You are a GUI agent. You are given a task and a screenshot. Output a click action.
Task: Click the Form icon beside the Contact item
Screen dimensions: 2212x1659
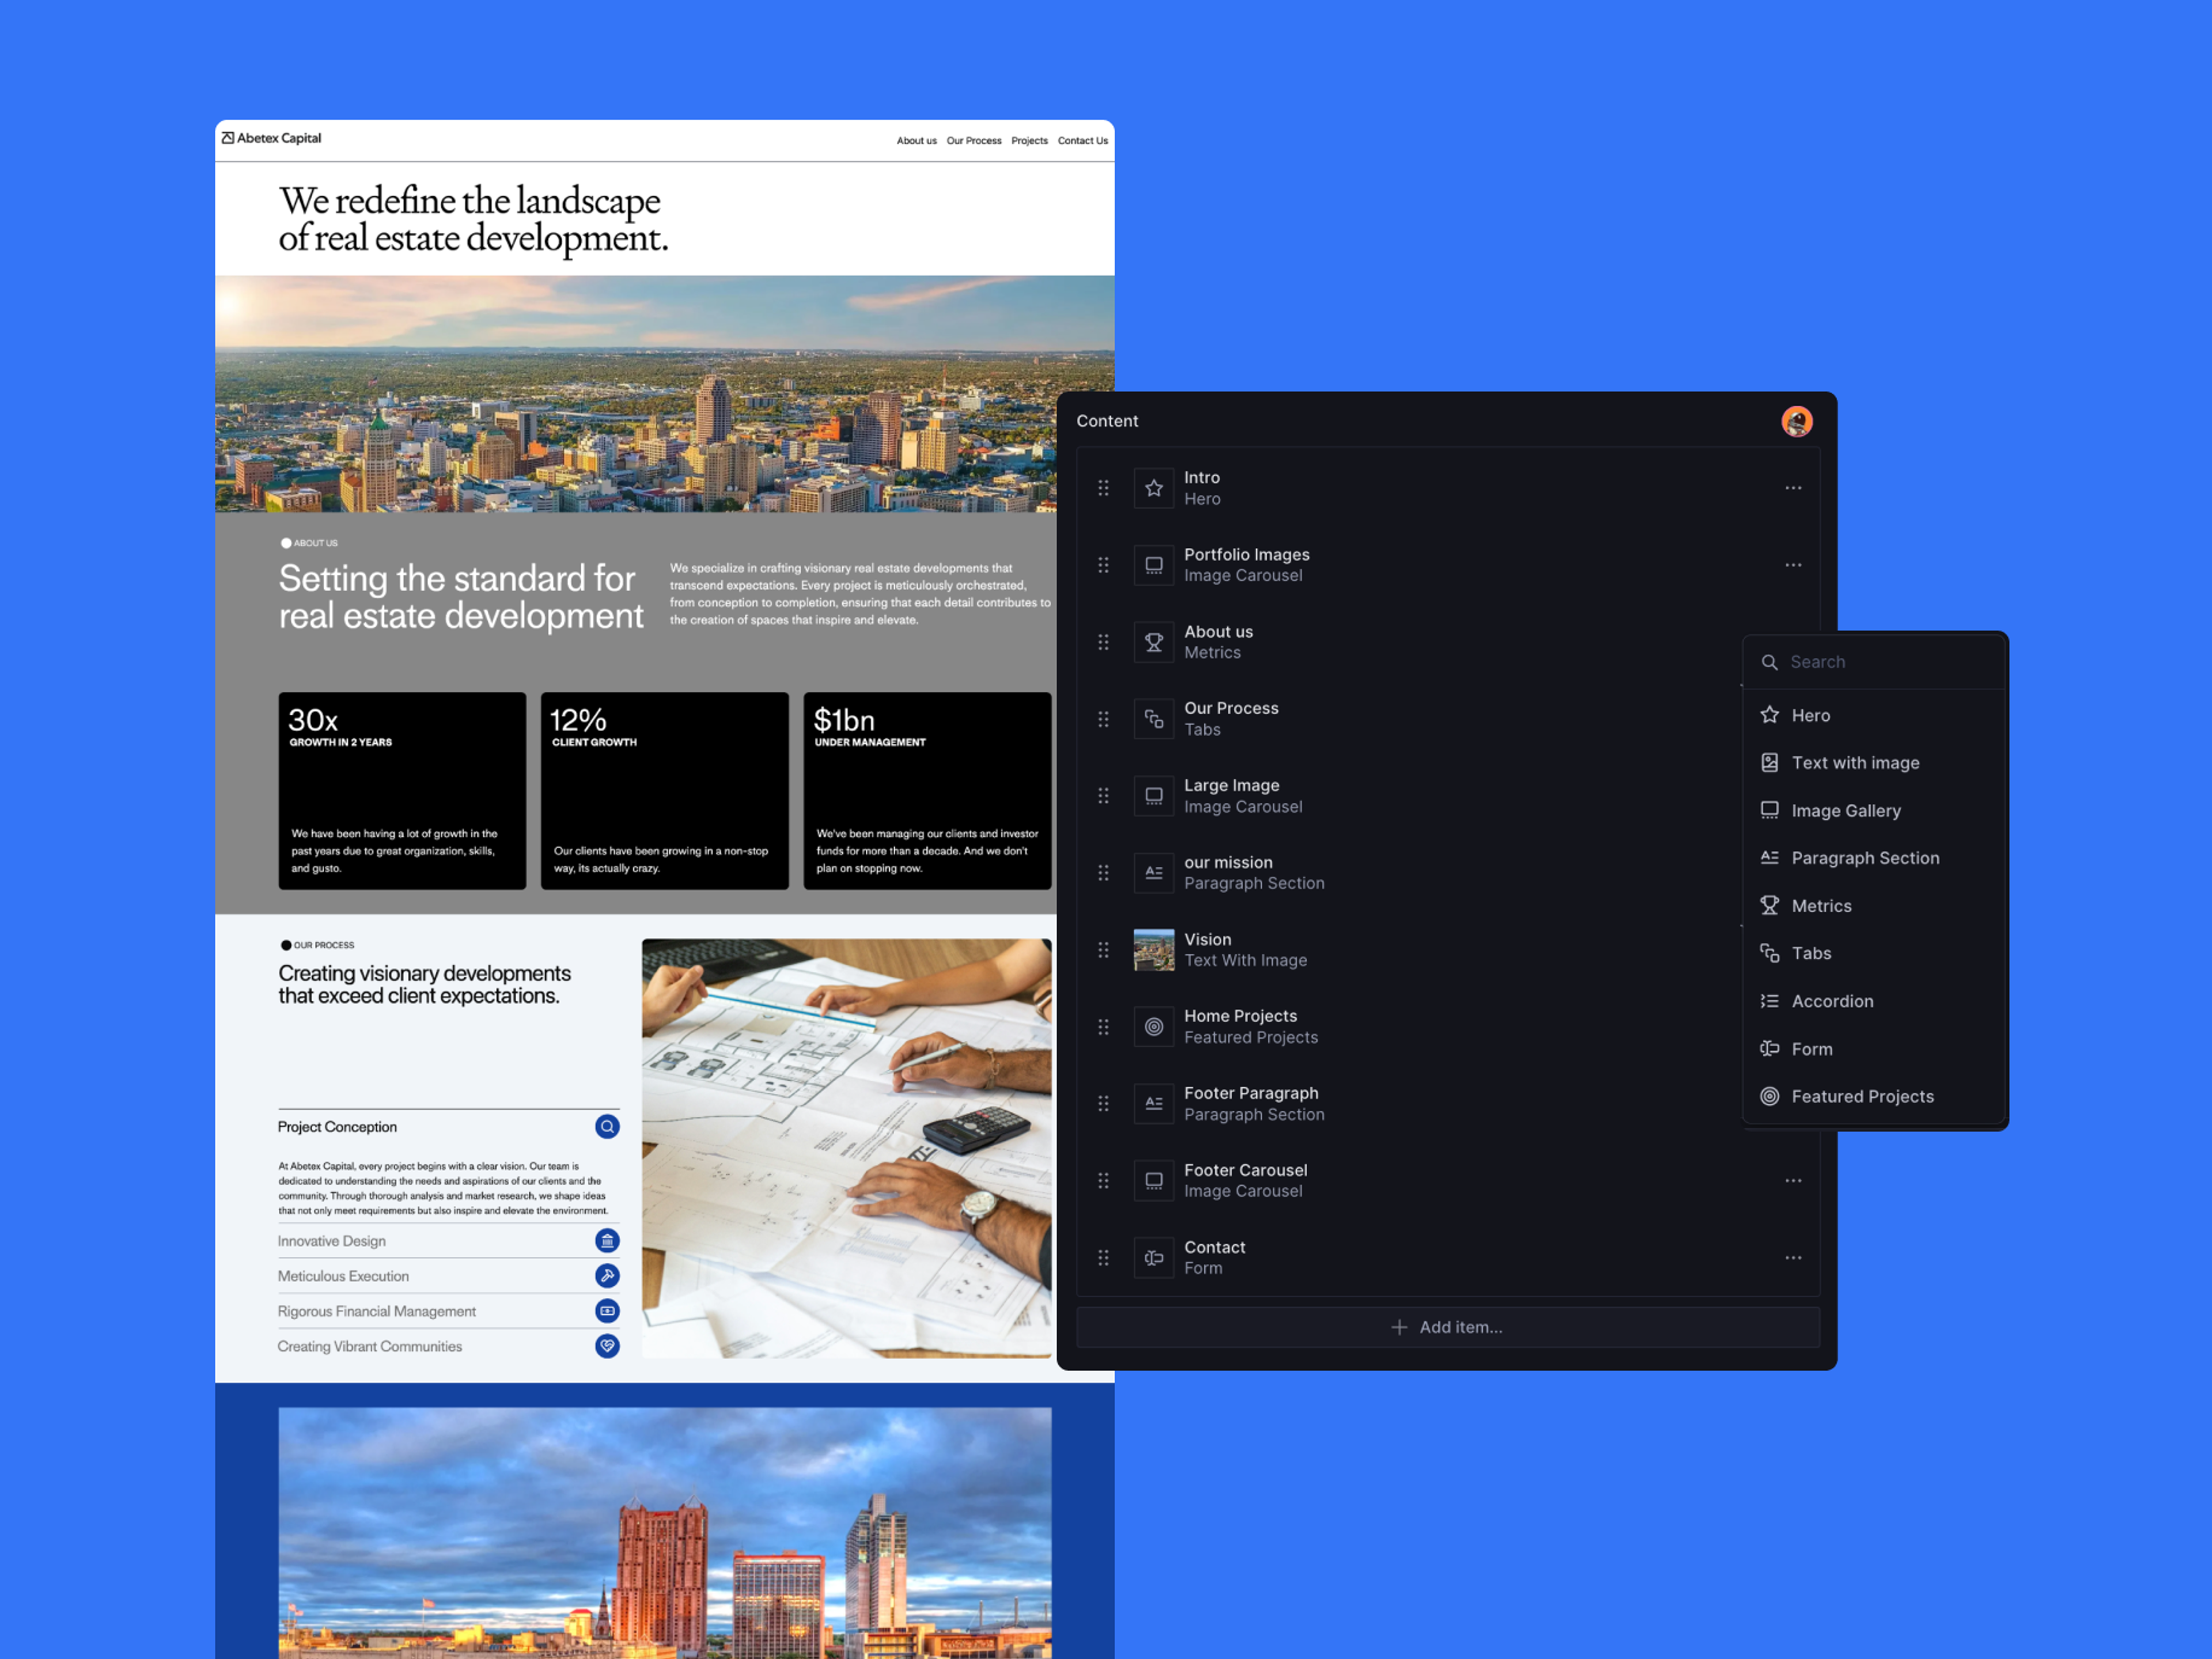pos(1153,1257)
